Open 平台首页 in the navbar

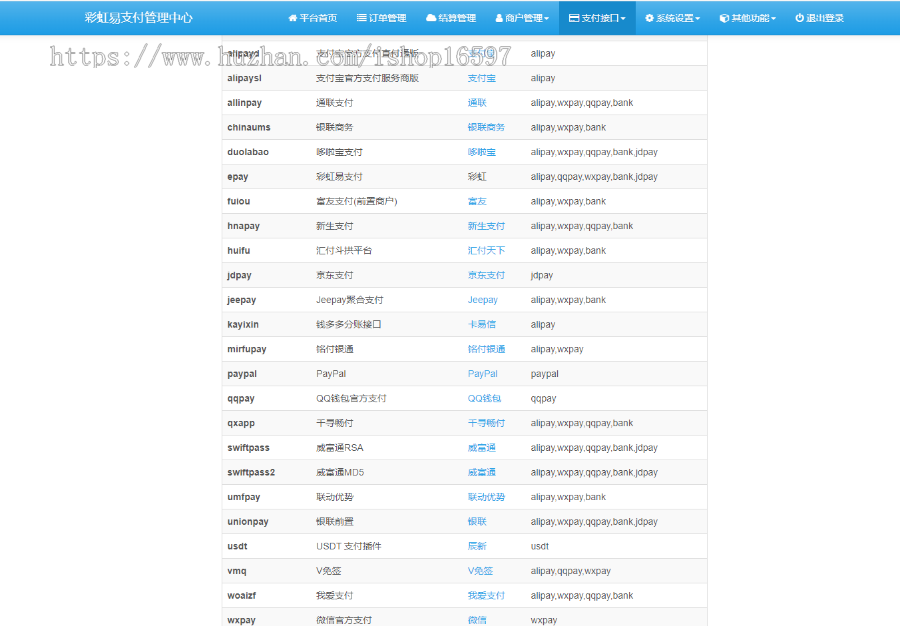click(x=312, y=18)
